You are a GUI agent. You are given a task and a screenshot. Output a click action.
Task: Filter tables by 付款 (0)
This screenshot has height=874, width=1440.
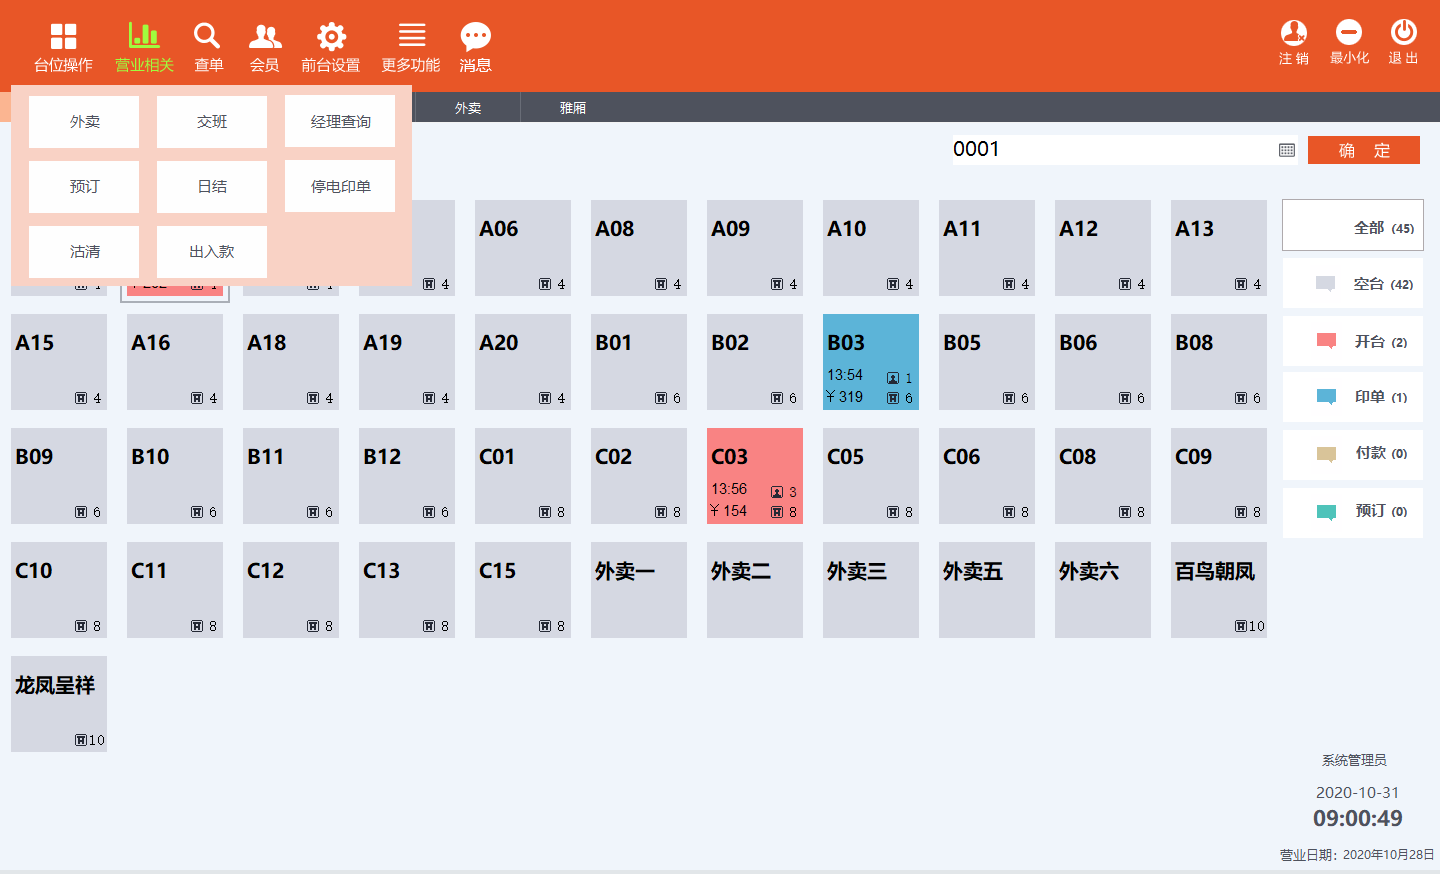pyautogui.click(x=1353, y=454)
